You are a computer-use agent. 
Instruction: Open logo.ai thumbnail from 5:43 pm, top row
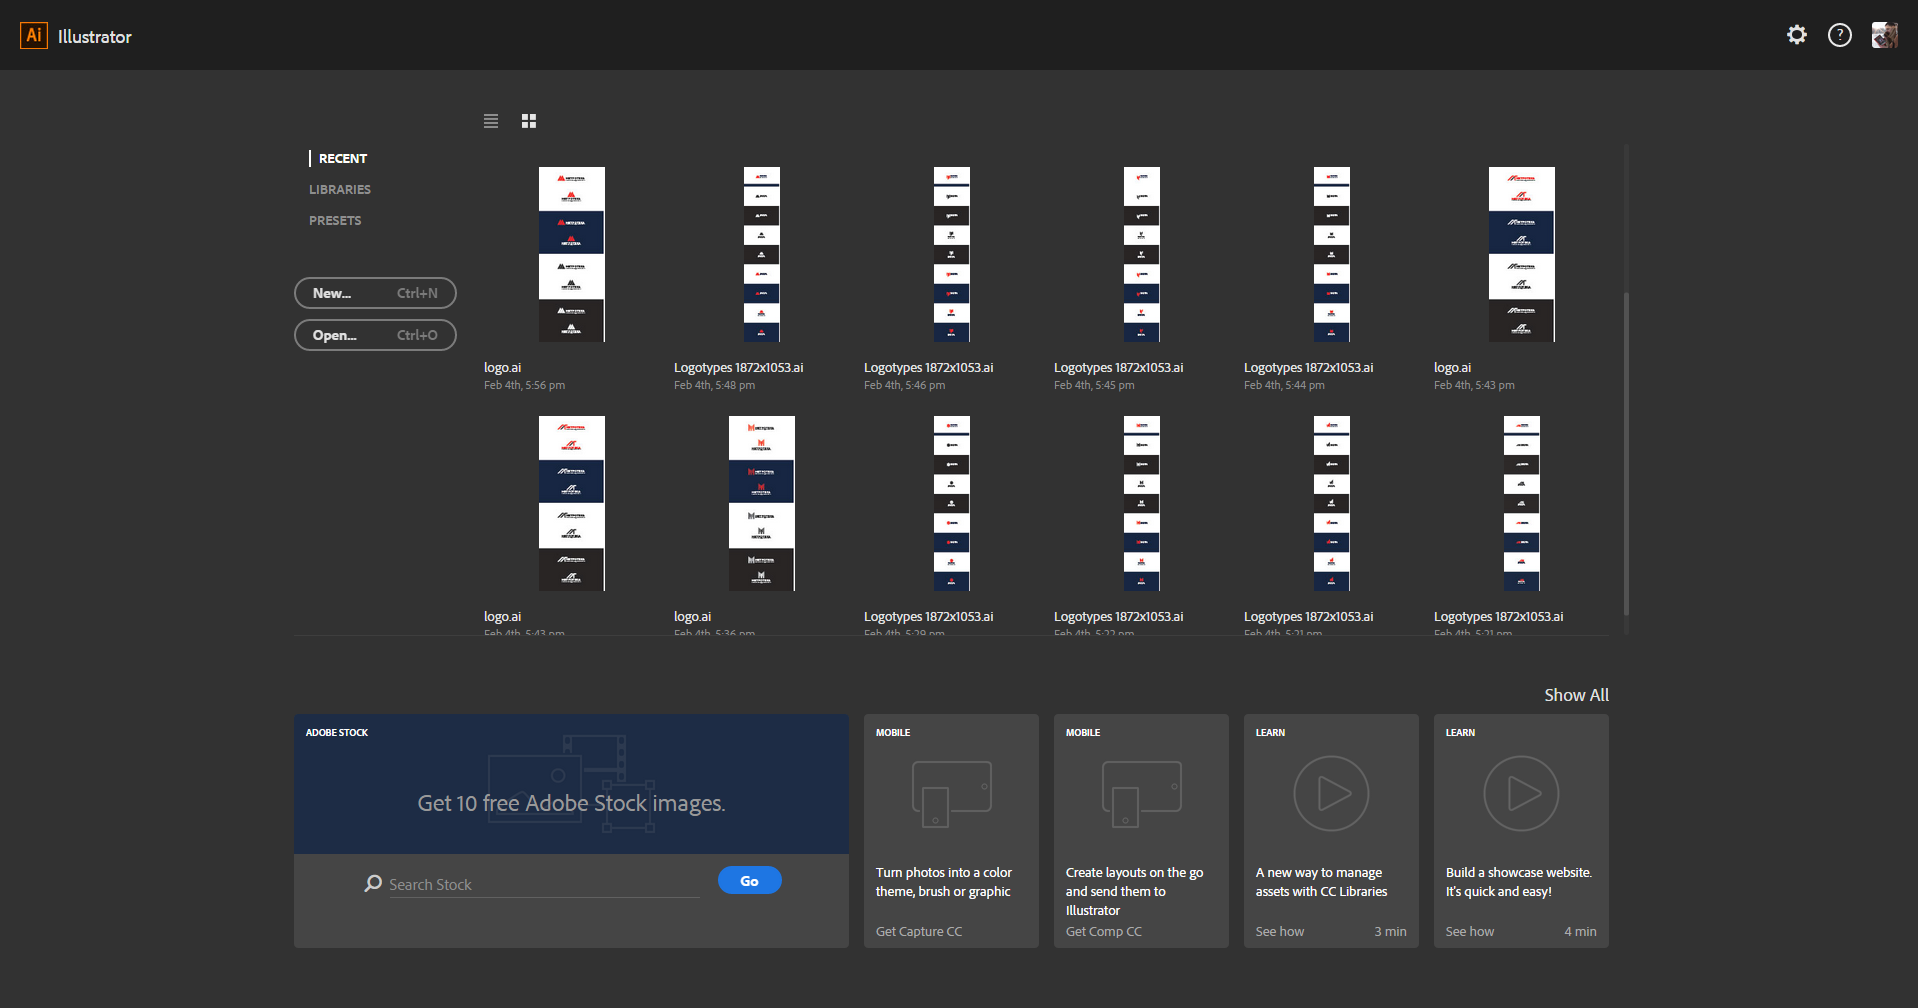click(x=1521, y=254)
